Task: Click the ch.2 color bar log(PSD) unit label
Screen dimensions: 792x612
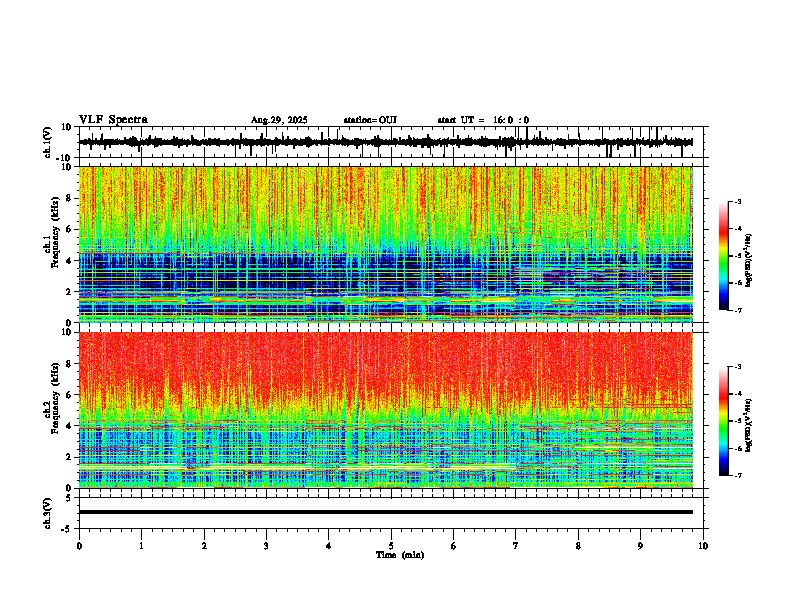Action: click(749, 425)
